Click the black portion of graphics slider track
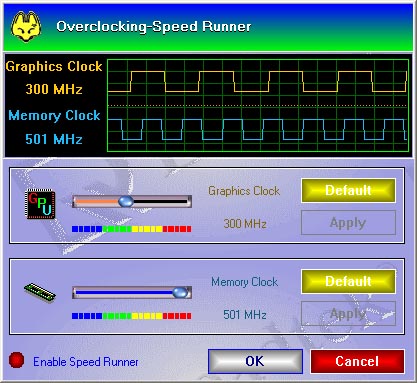417x383 pixels. 161,201
